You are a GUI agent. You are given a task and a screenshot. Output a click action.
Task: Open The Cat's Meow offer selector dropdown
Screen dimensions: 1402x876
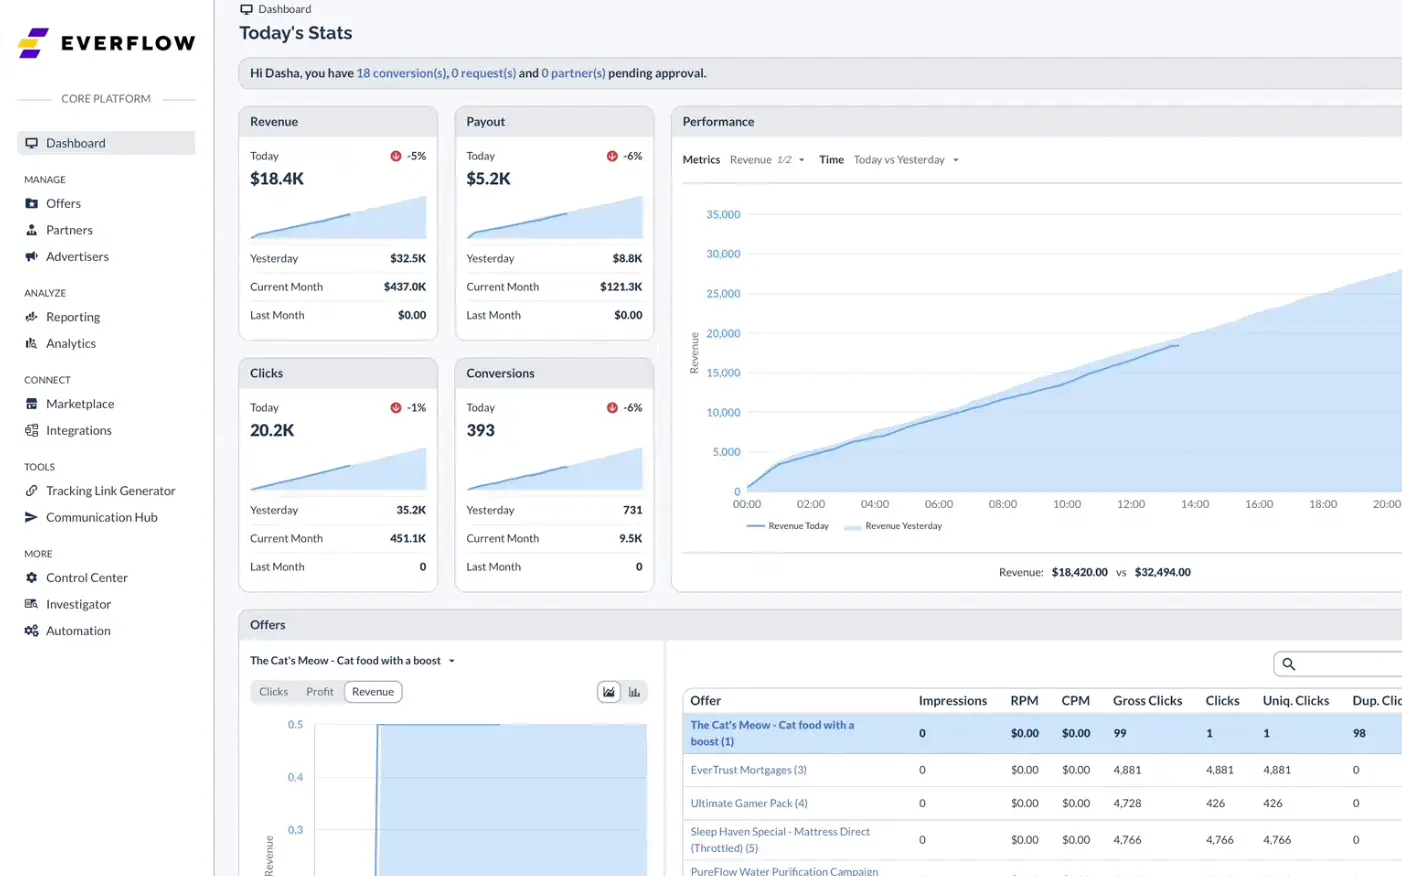coord(352,661)
